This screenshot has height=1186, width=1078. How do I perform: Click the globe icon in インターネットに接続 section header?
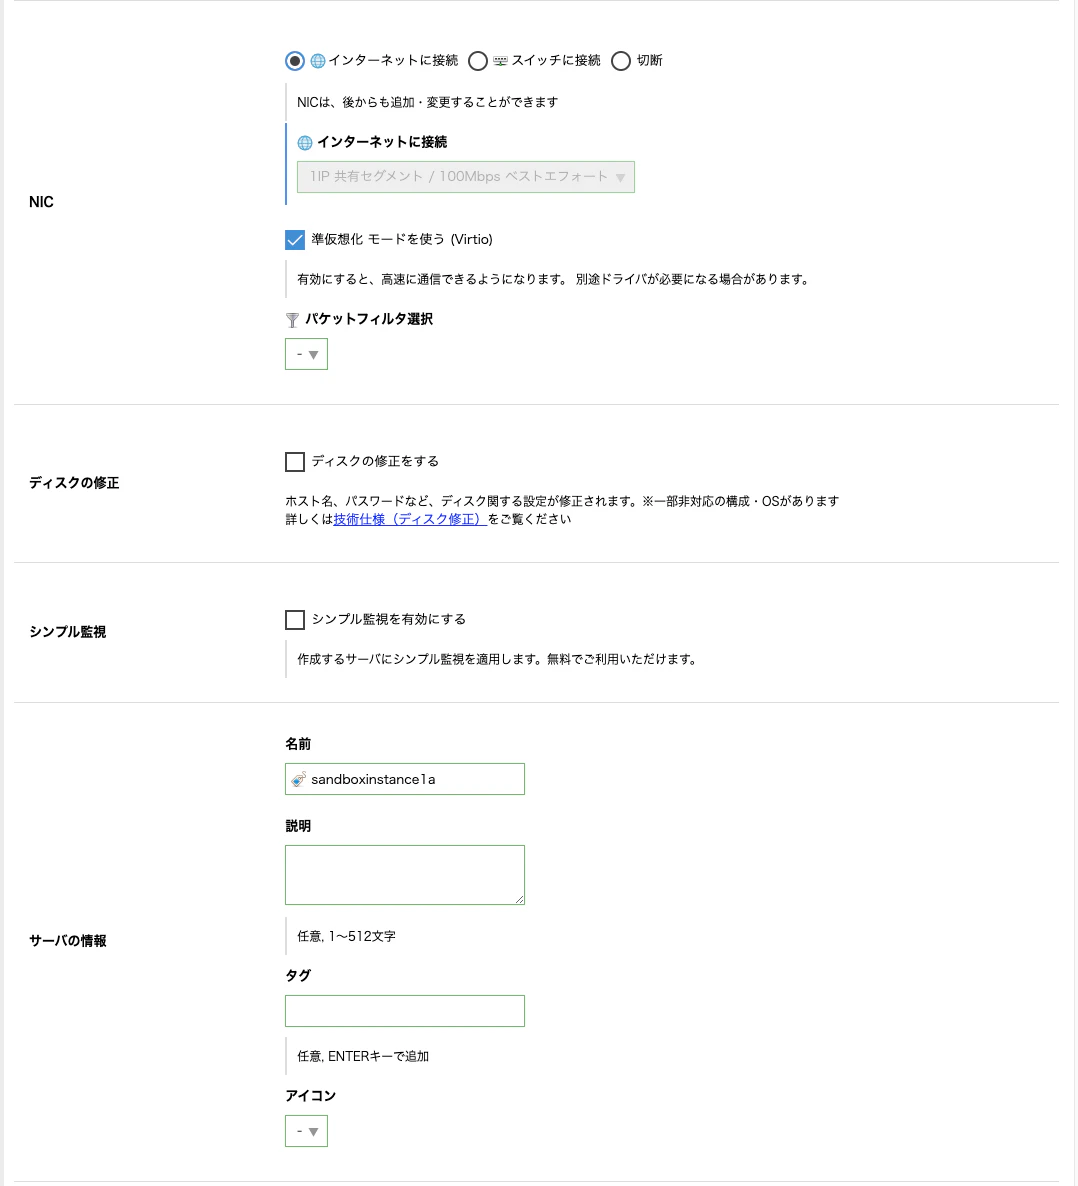tap(303, 142)
